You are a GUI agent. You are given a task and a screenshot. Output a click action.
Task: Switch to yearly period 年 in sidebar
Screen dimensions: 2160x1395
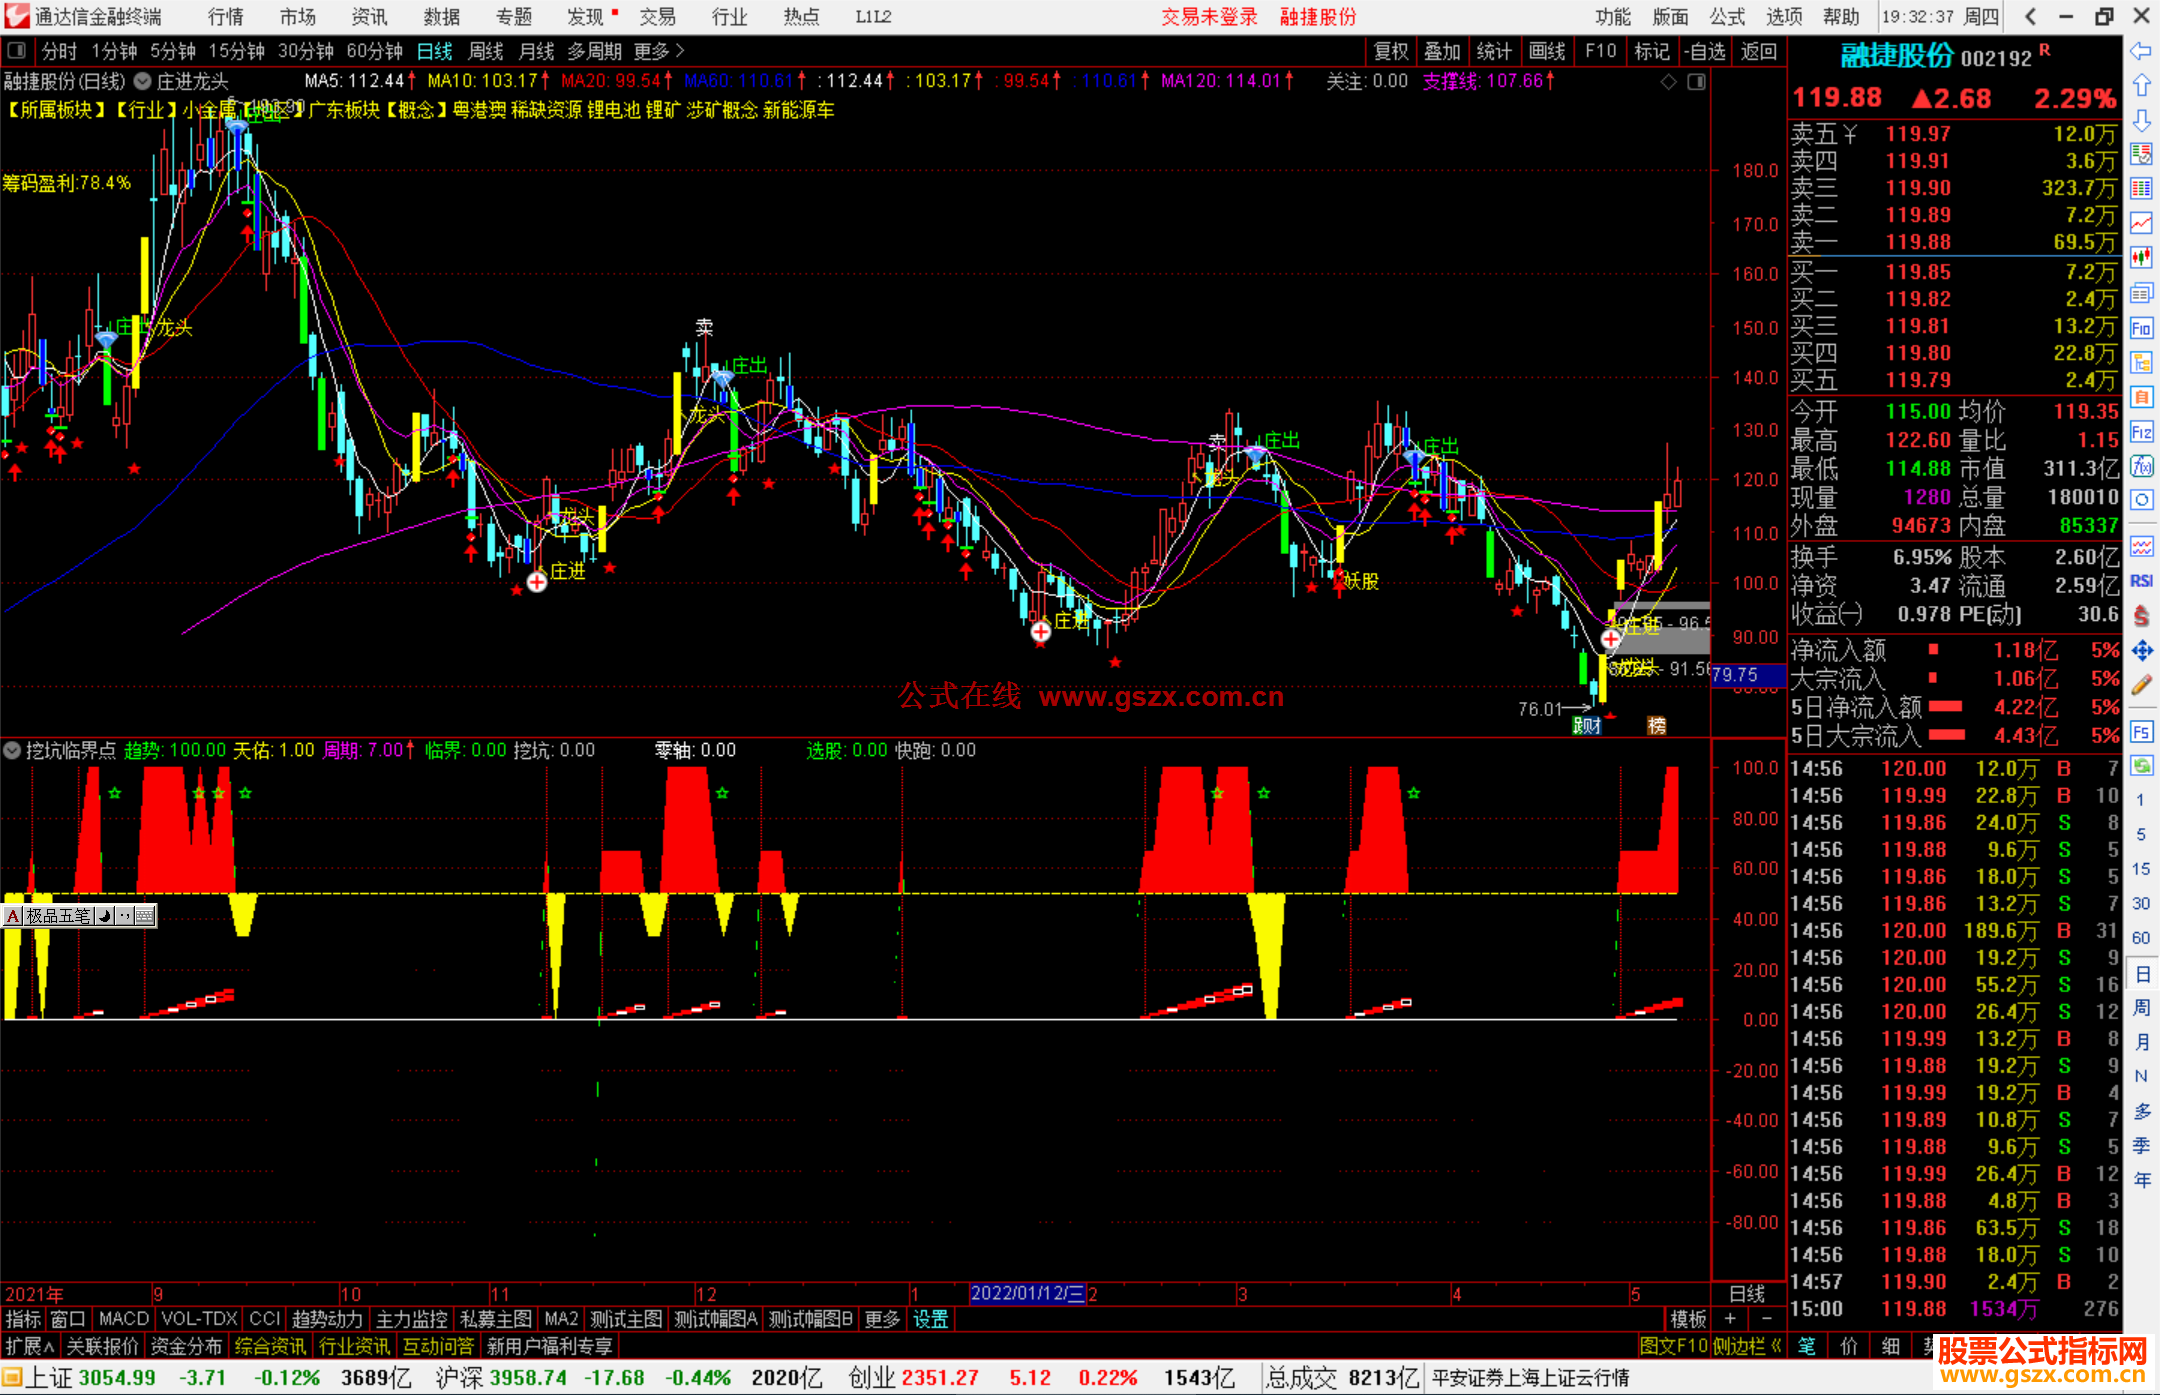(x=2141, y=1180)
